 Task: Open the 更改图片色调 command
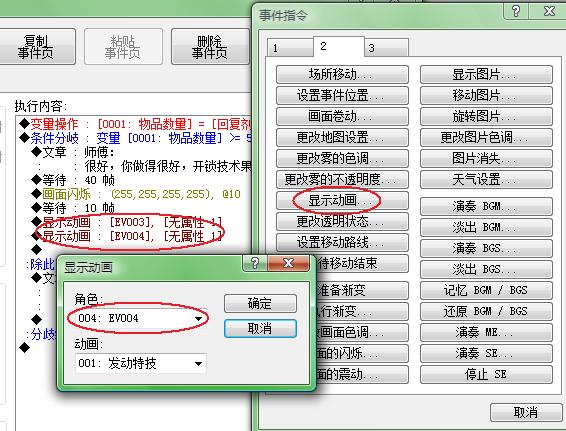coord(486,137)
